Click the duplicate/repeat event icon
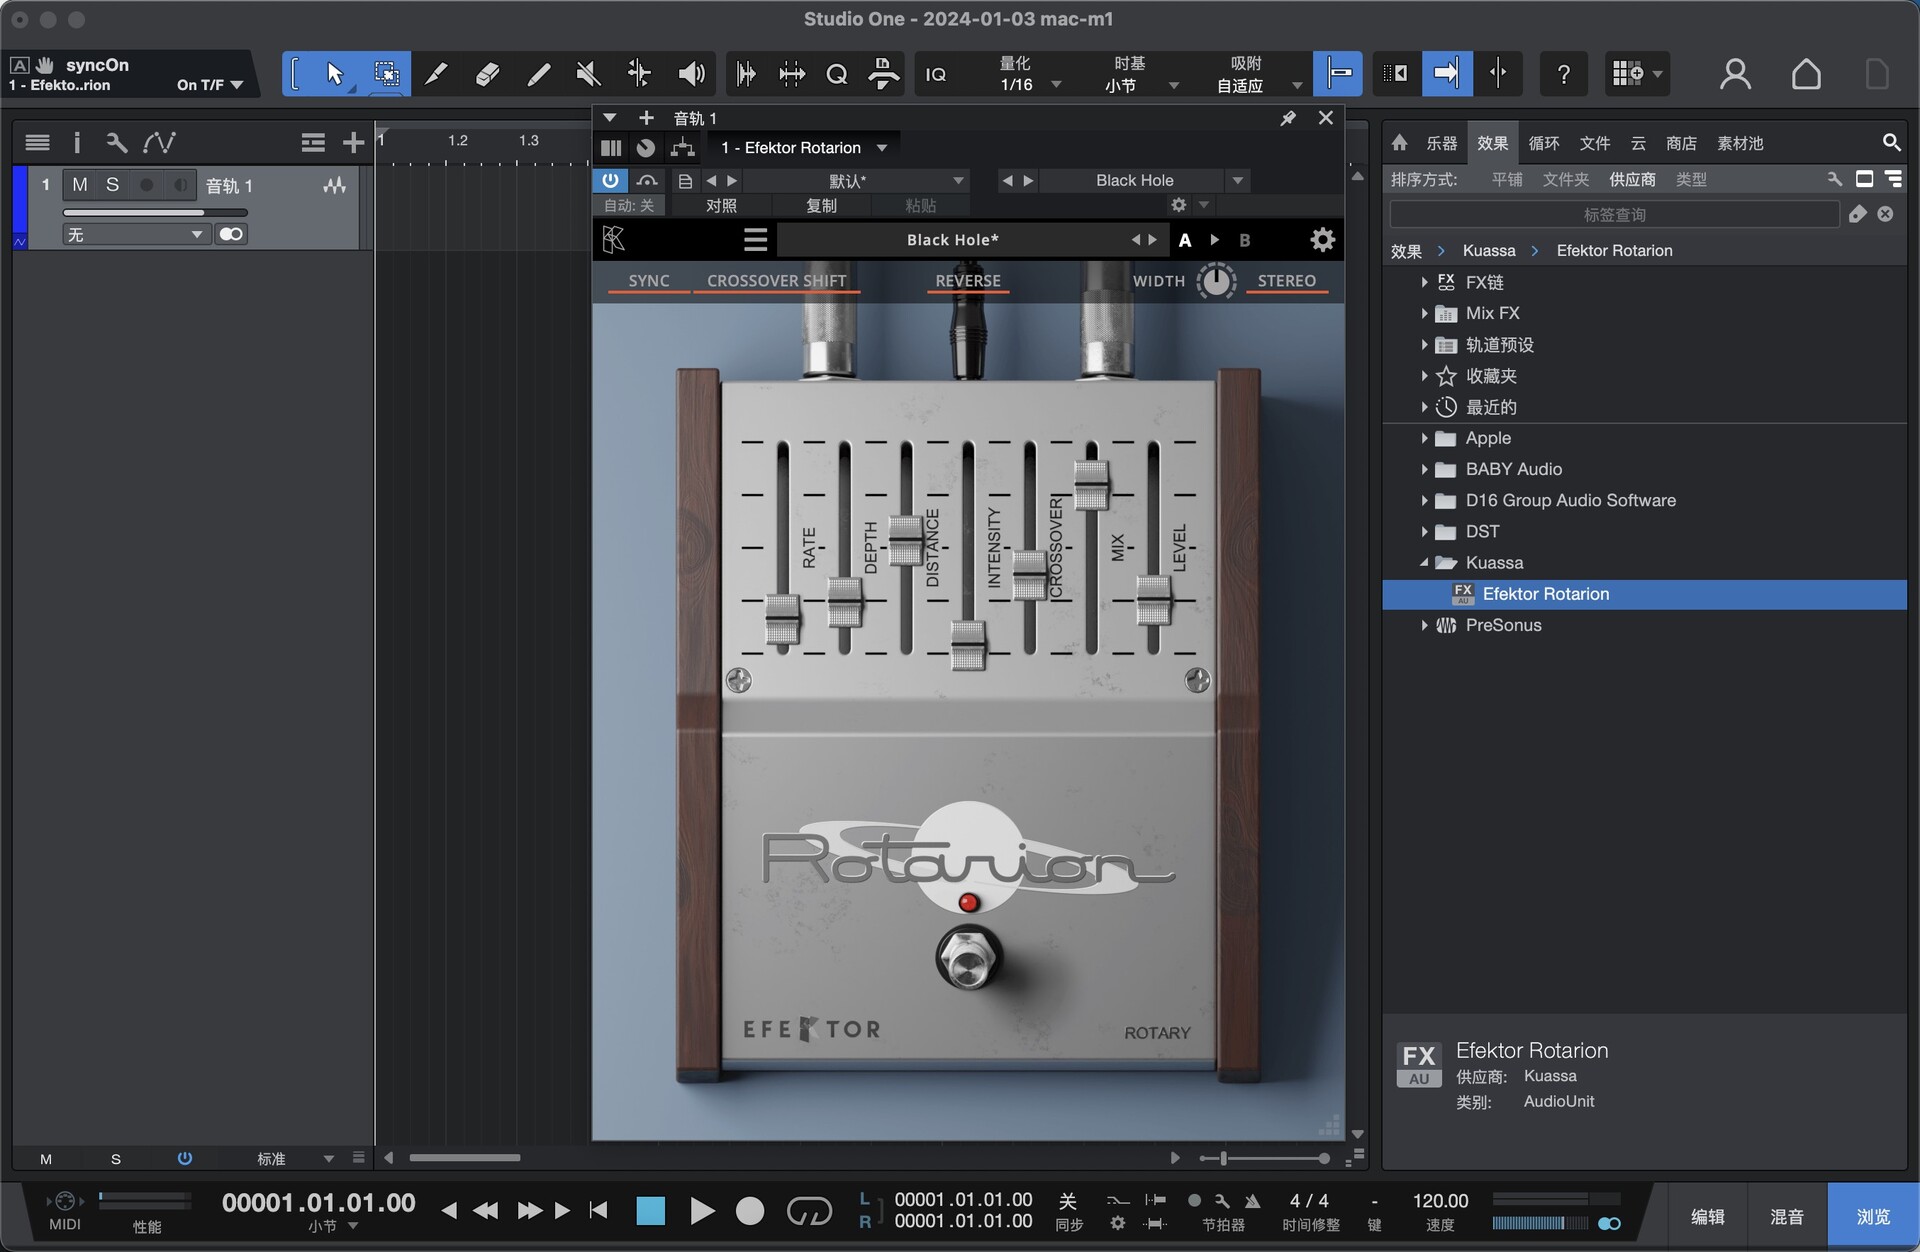Image resolution: width=1920 pixels, height=1252 pixels. (791, 73)
